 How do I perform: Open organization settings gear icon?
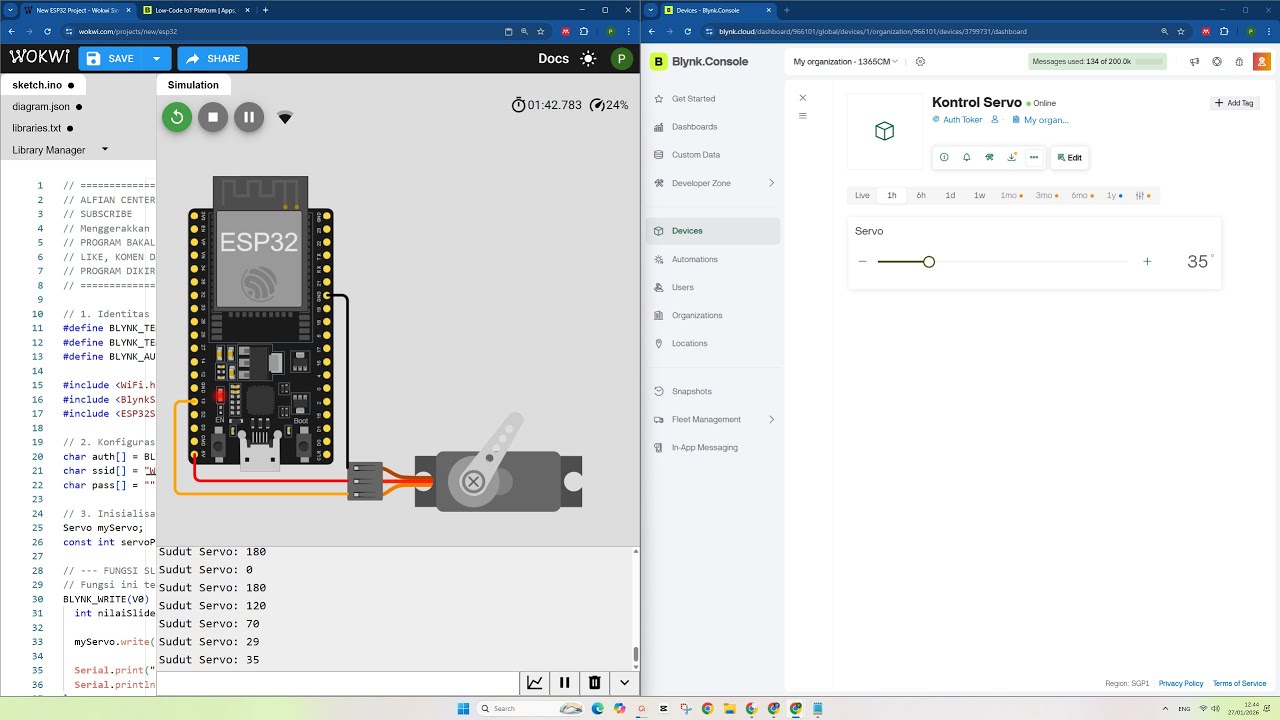[x=921, y=61]
